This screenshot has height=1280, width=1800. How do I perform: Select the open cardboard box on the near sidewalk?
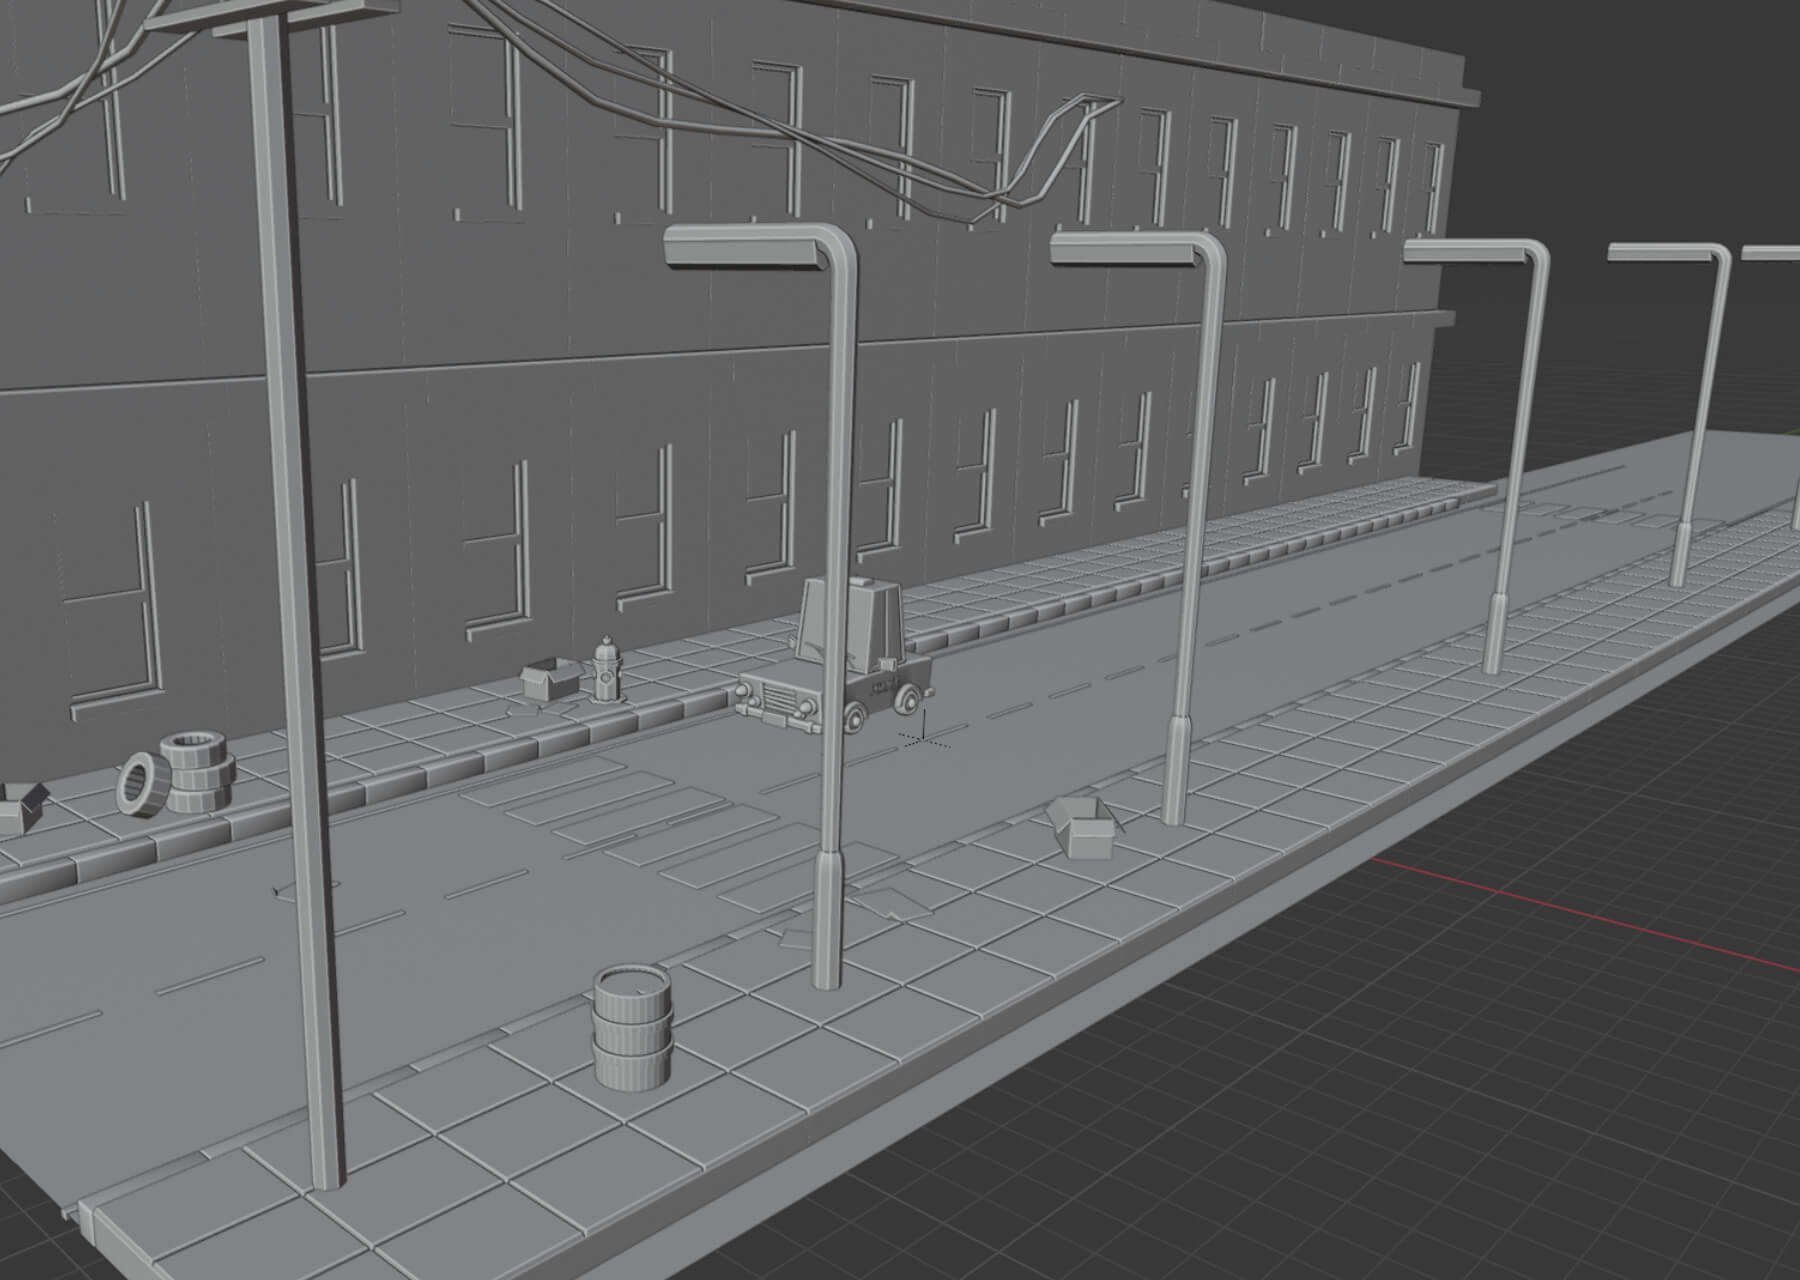(x=1082, y=826)
